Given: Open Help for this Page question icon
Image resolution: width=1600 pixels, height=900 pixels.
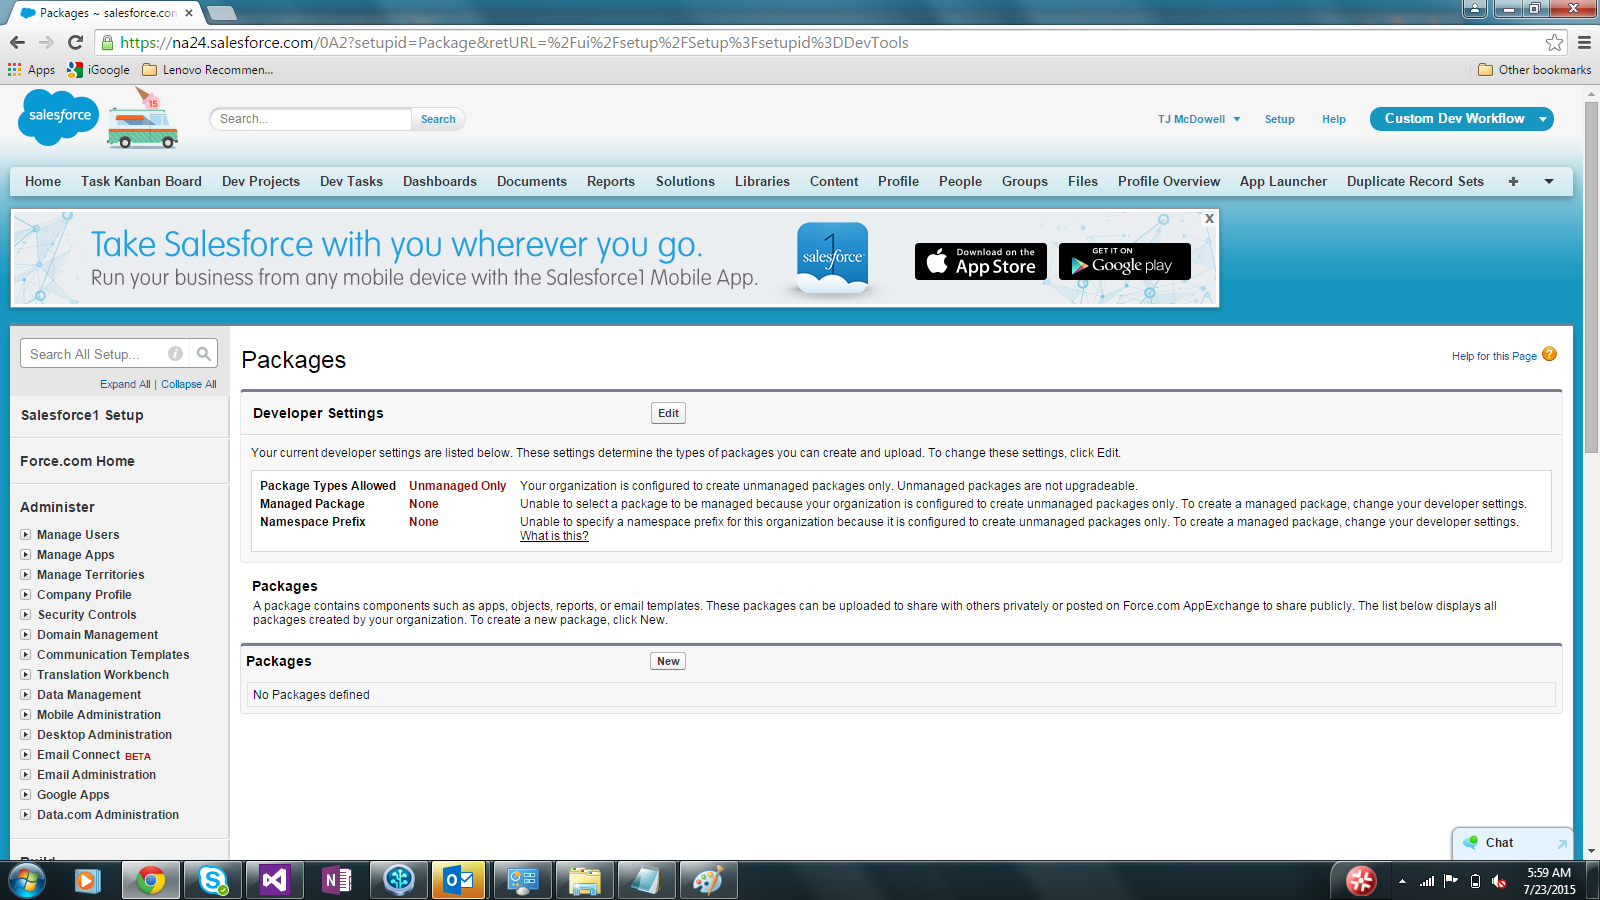Looking at the screenshot, I should click(x=1549, y=354).
